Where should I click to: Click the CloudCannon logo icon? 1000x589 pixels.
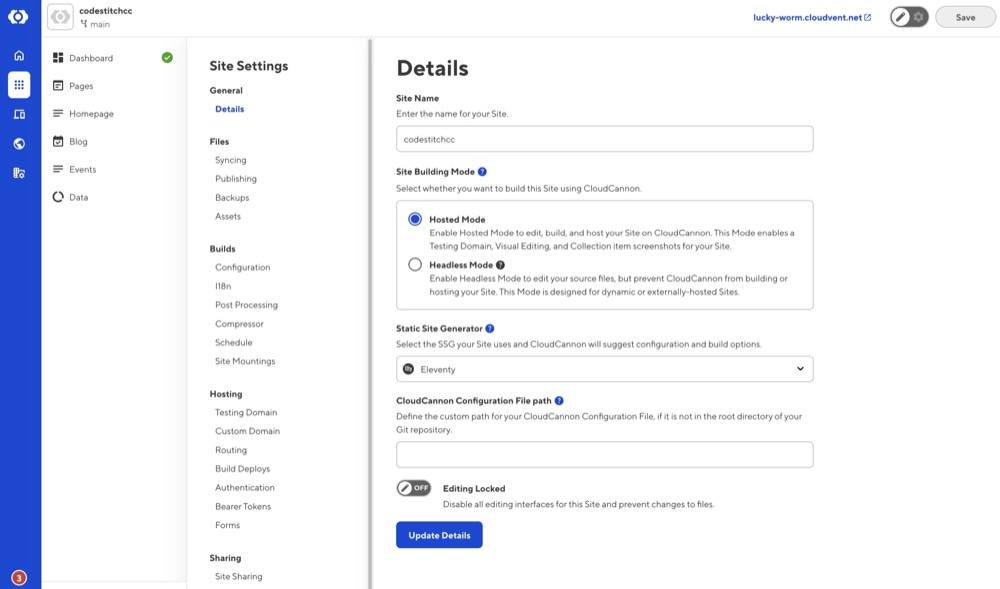tap(17, 15)
